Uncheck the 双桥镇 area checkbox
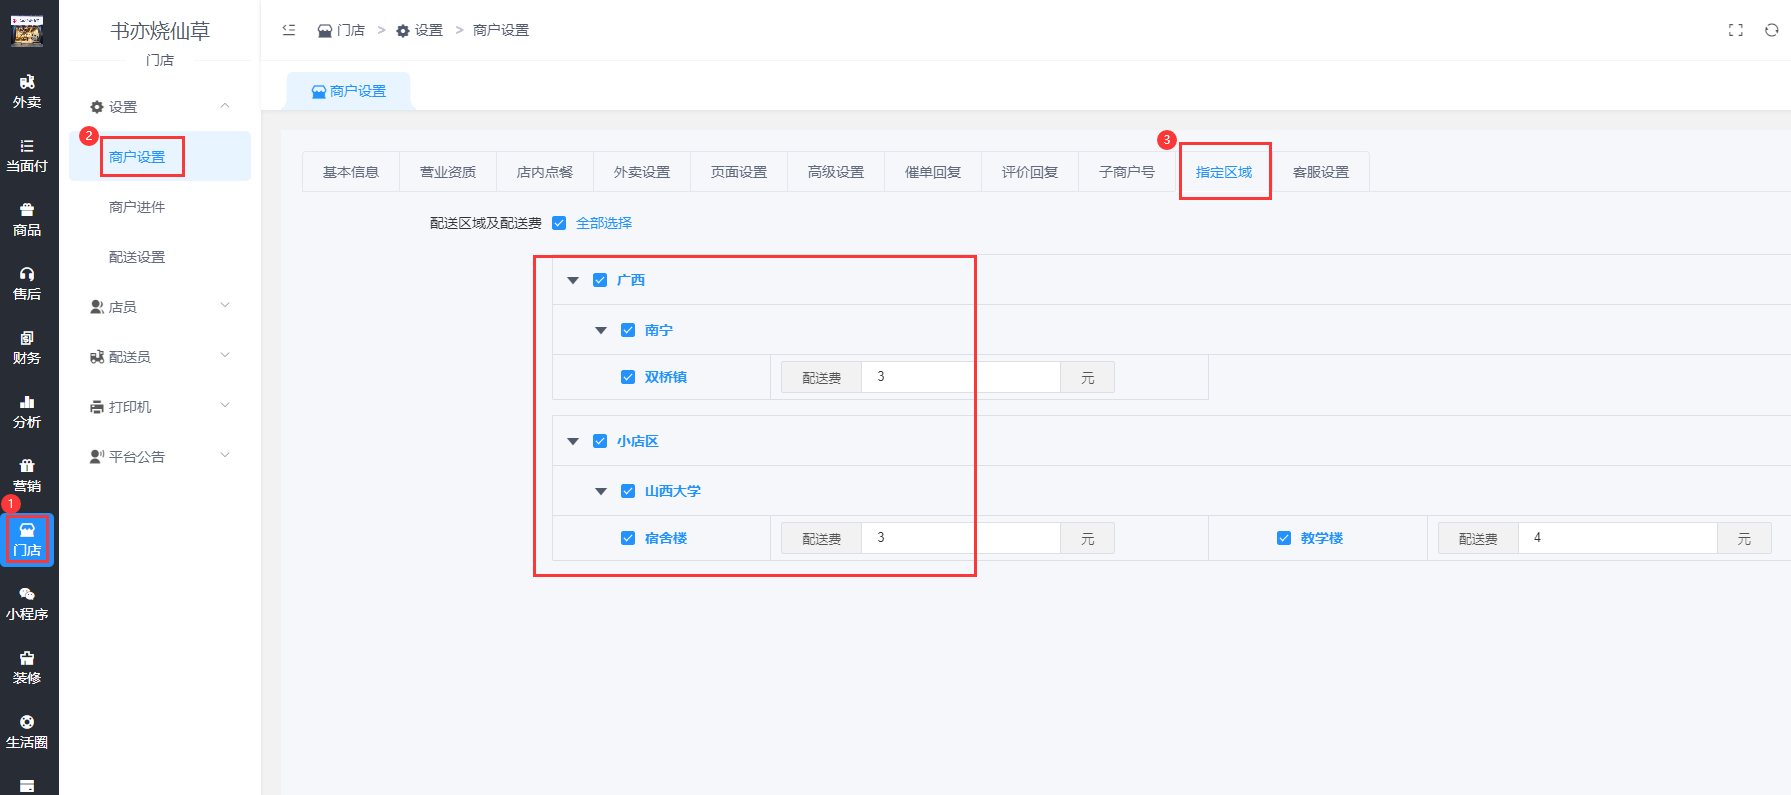The height and width of the screenshot is (795, 1791). coord(628,377)
